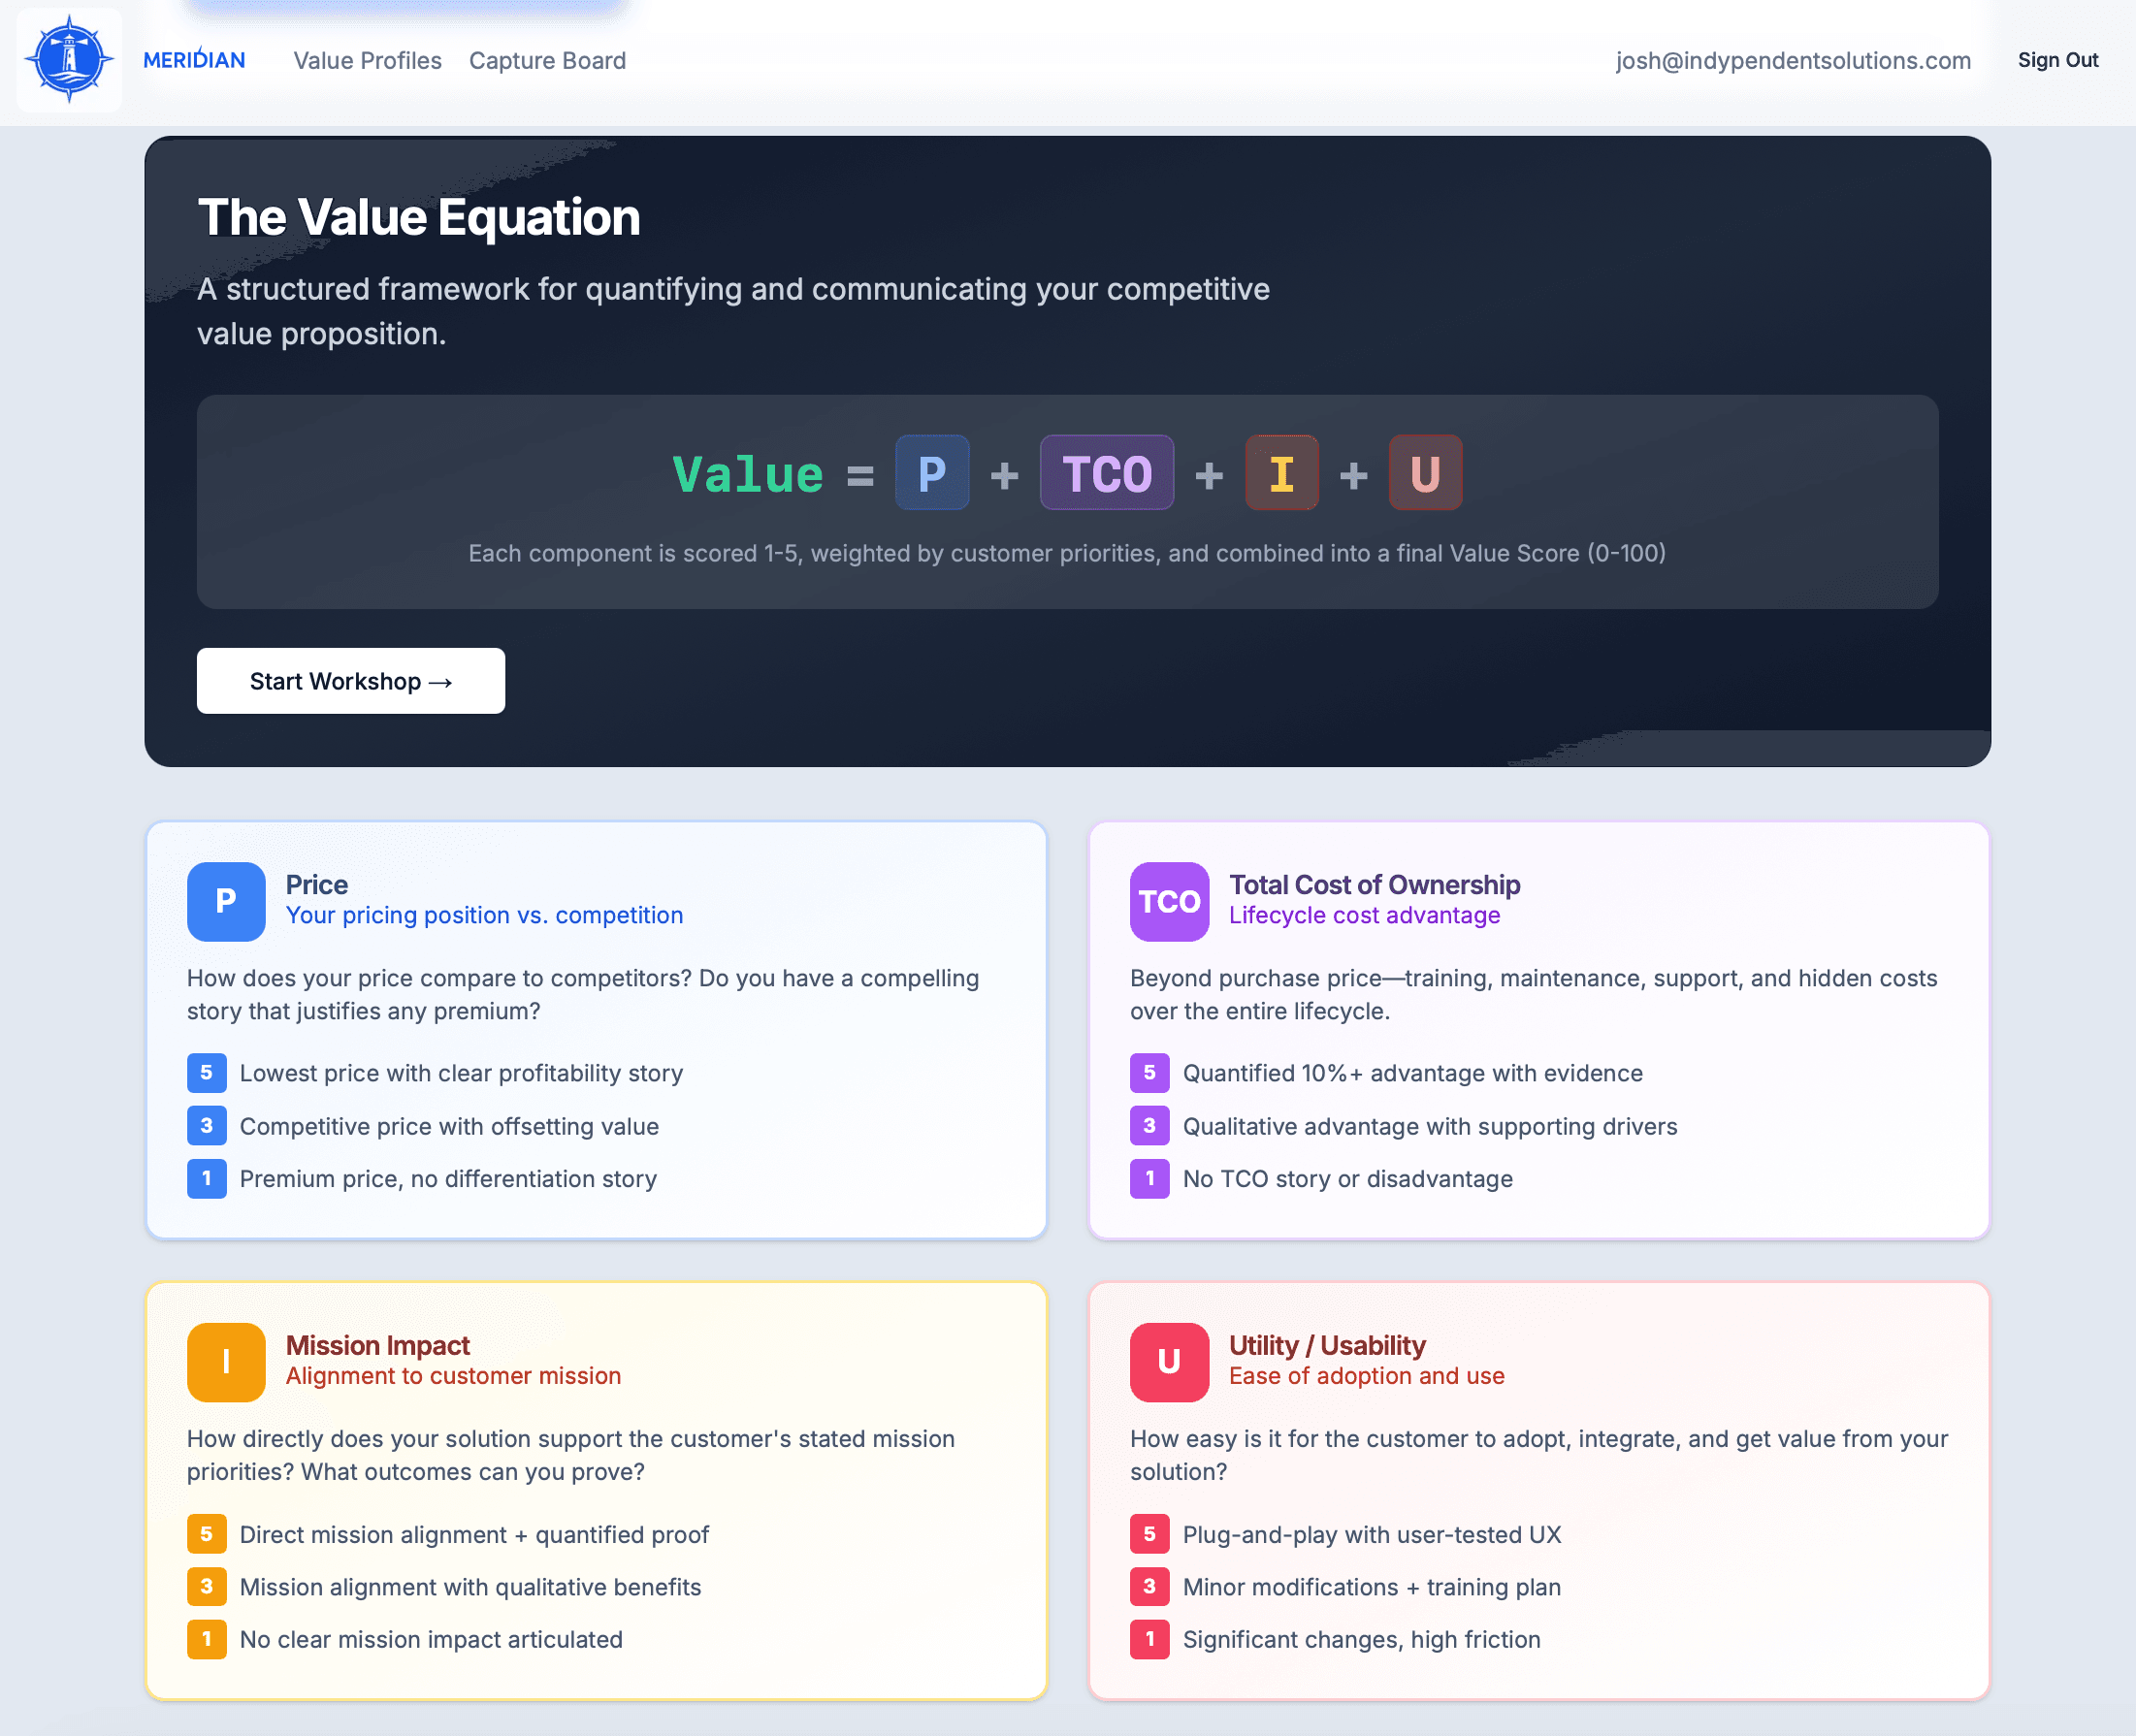
Task: Click the blue P tile in equation
Action: [x=931, y=473]
